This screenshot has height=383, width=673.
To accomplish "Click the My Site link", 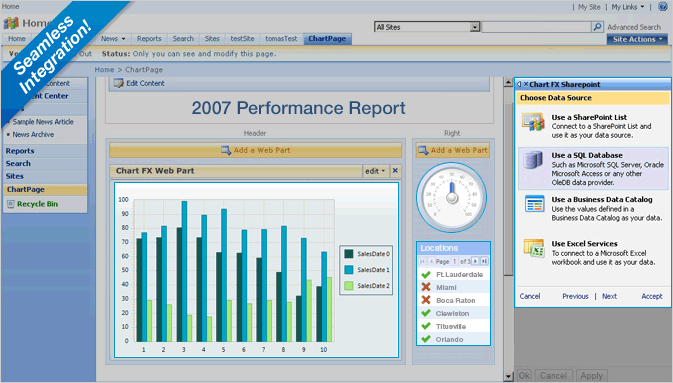I will point(589,7).
